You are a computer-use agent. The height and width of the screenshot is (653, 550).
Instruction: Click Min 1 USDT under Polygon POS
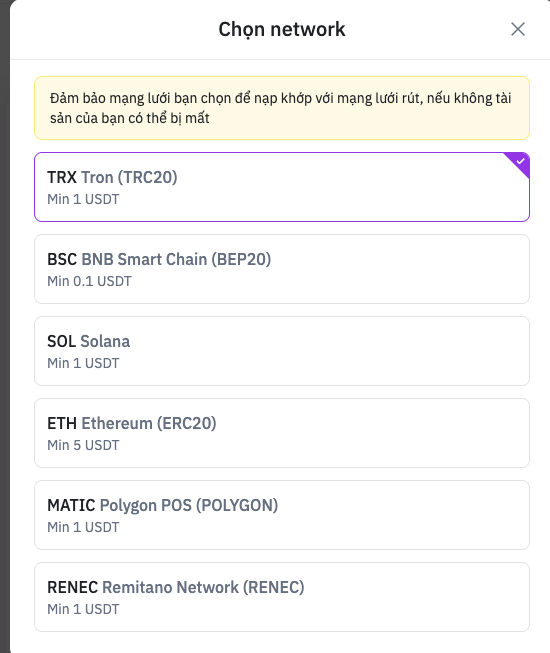[83, 528]
